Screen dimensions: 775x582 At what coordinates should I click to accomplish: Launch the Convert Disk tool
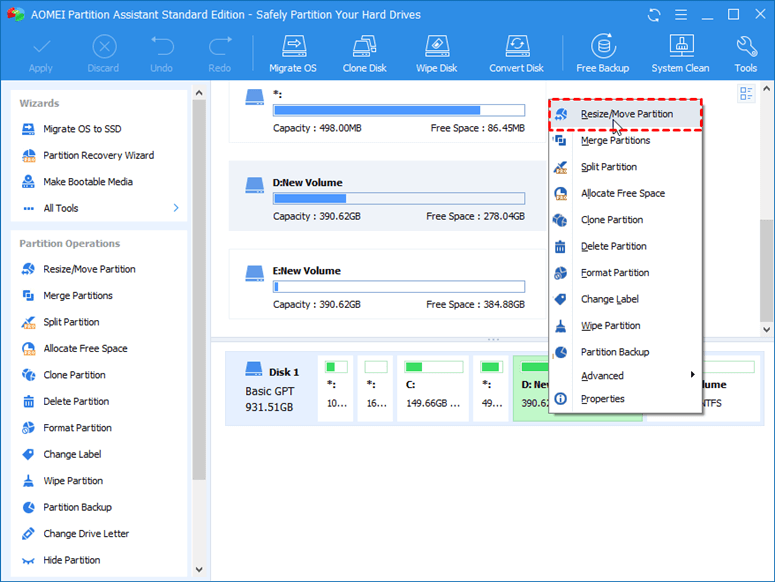[x=517, y=47]
